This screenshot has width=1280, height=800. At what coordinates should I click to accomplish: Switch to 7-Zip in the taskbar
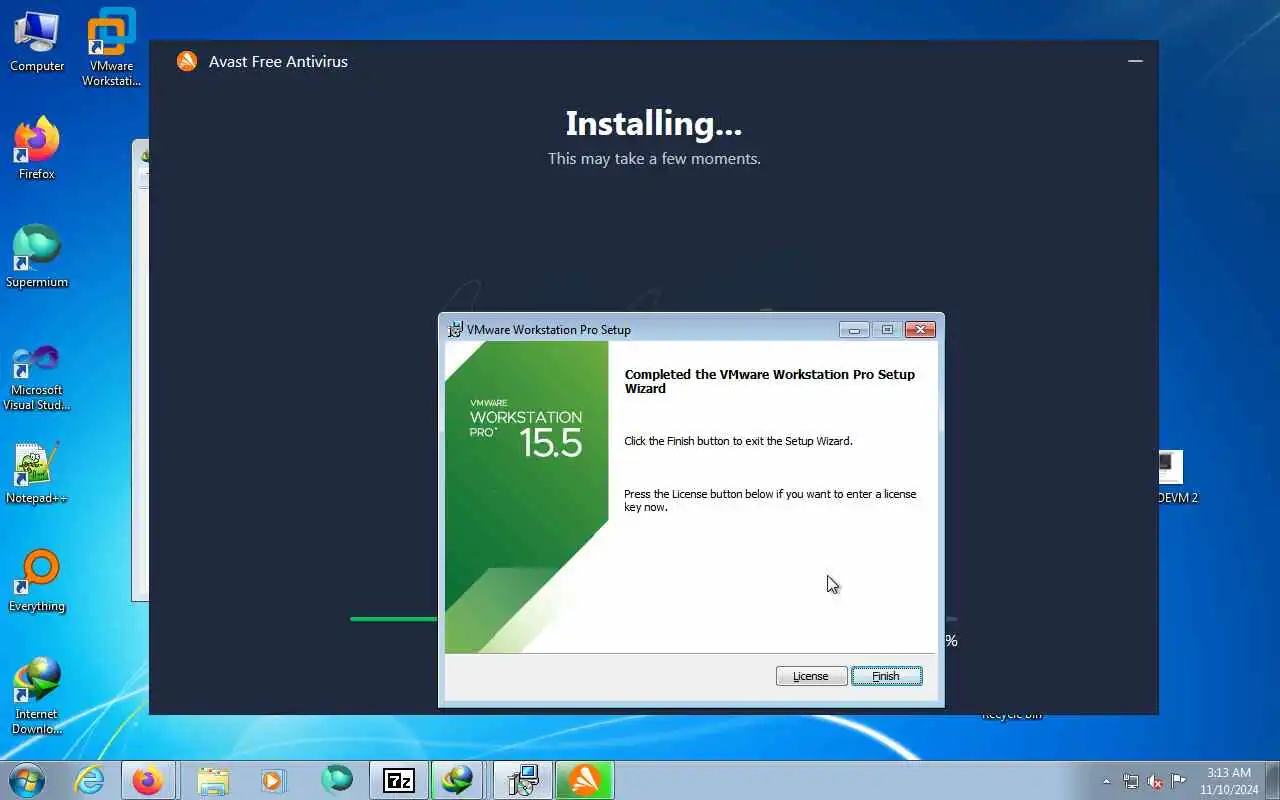click(399, 780)
